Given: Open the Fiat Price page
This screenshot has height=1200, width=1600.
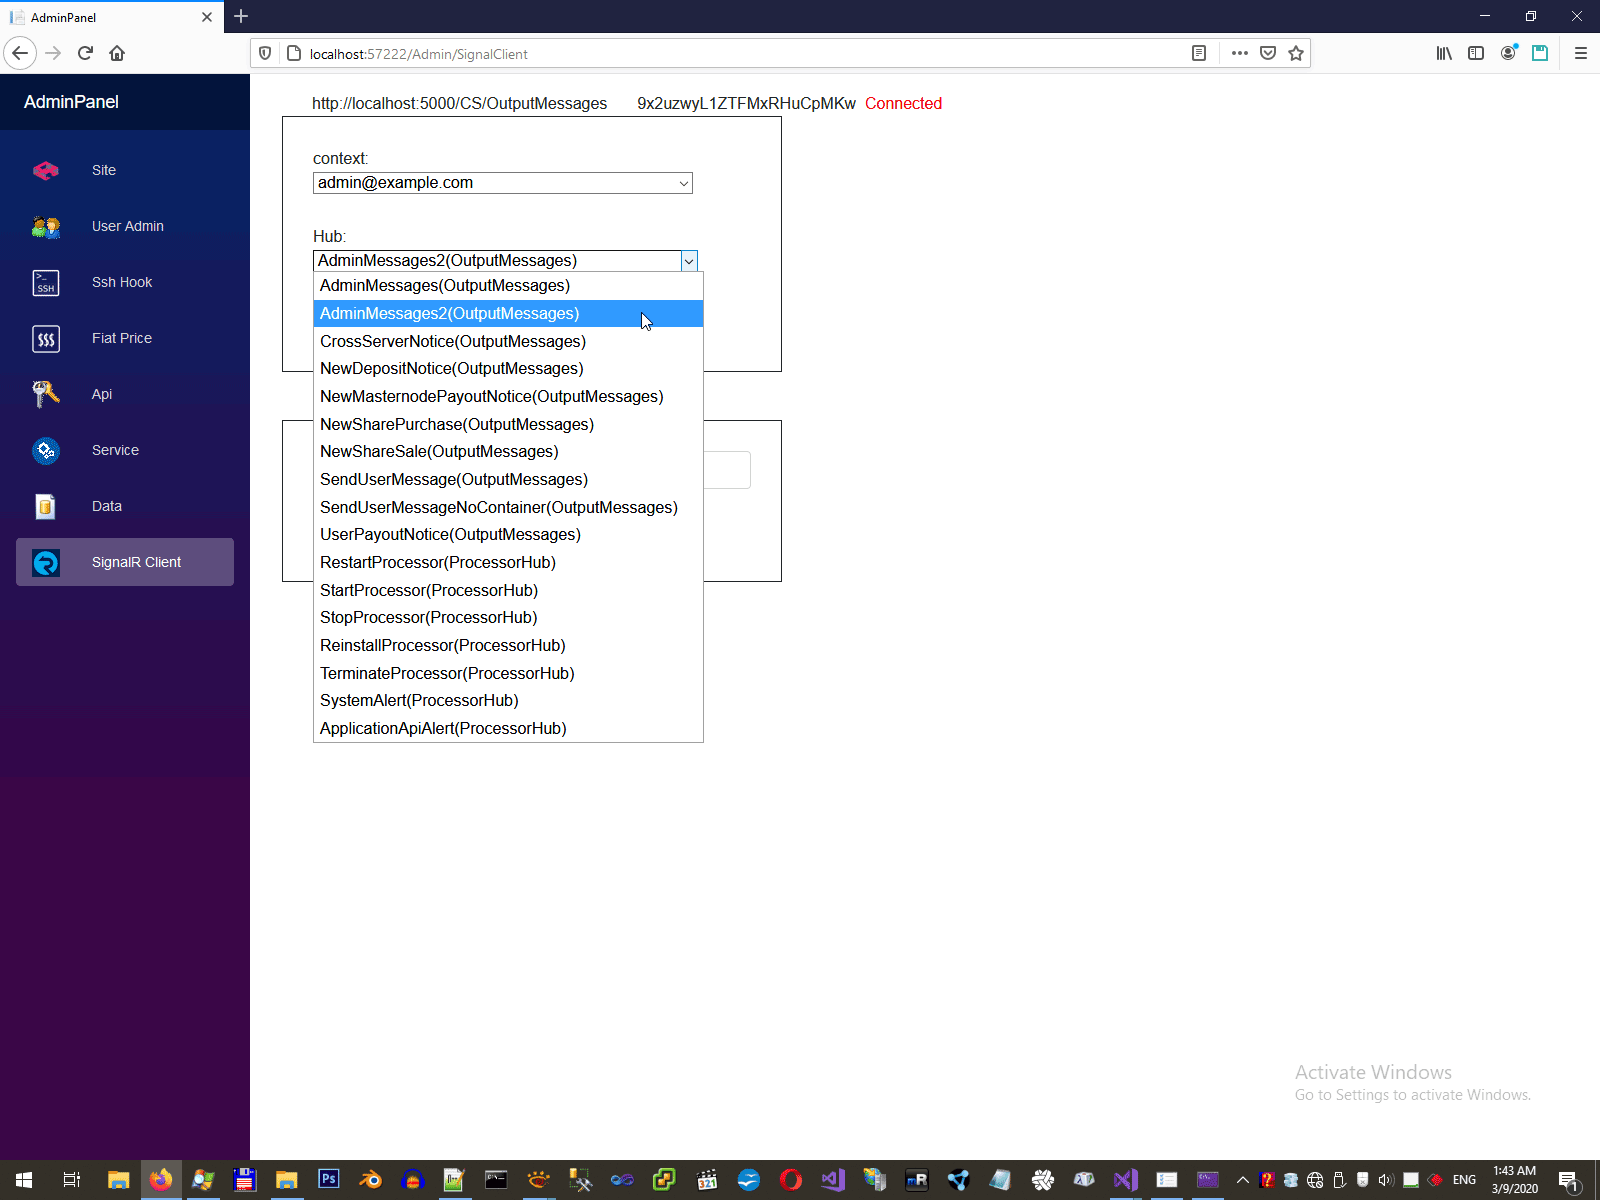Looking at the screenshot, I should (x=122, y=338).
